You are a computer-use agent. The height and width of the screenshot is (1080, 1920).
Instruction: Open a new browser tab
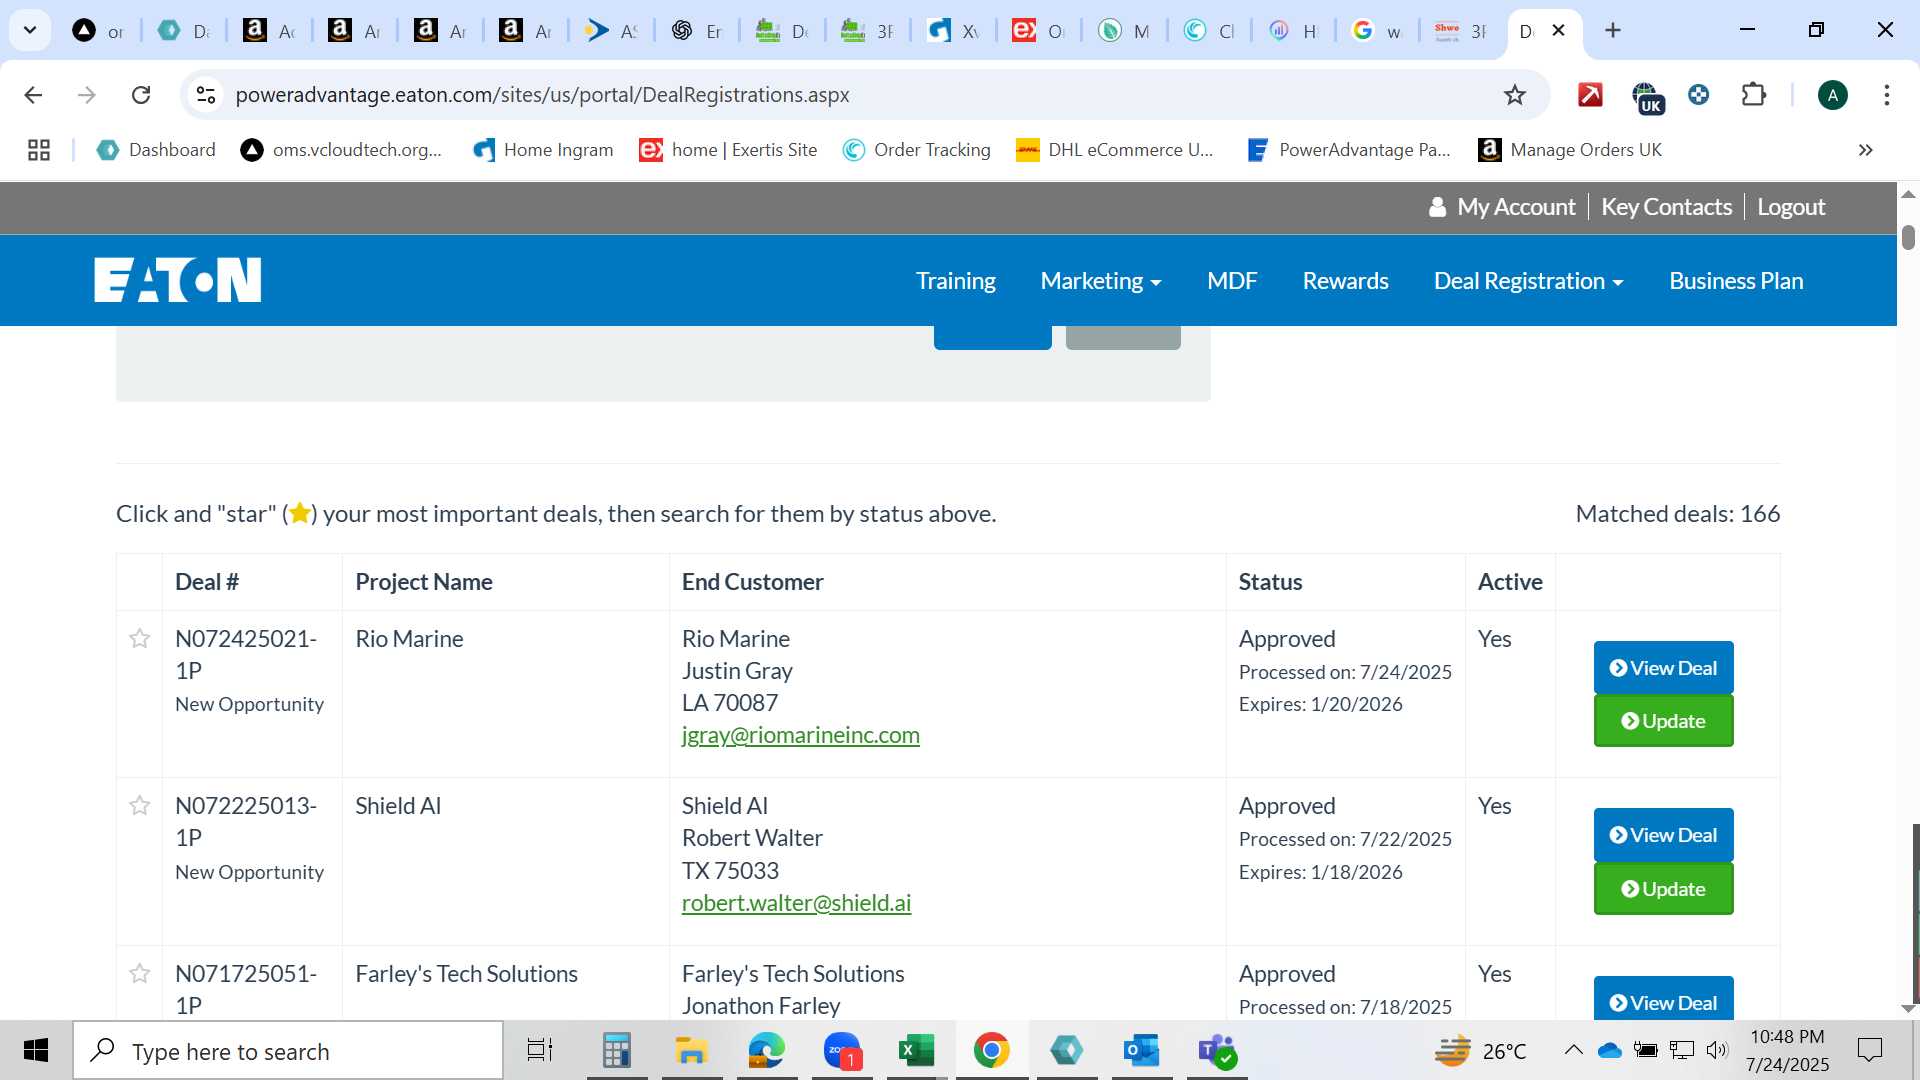(1612, 30)
